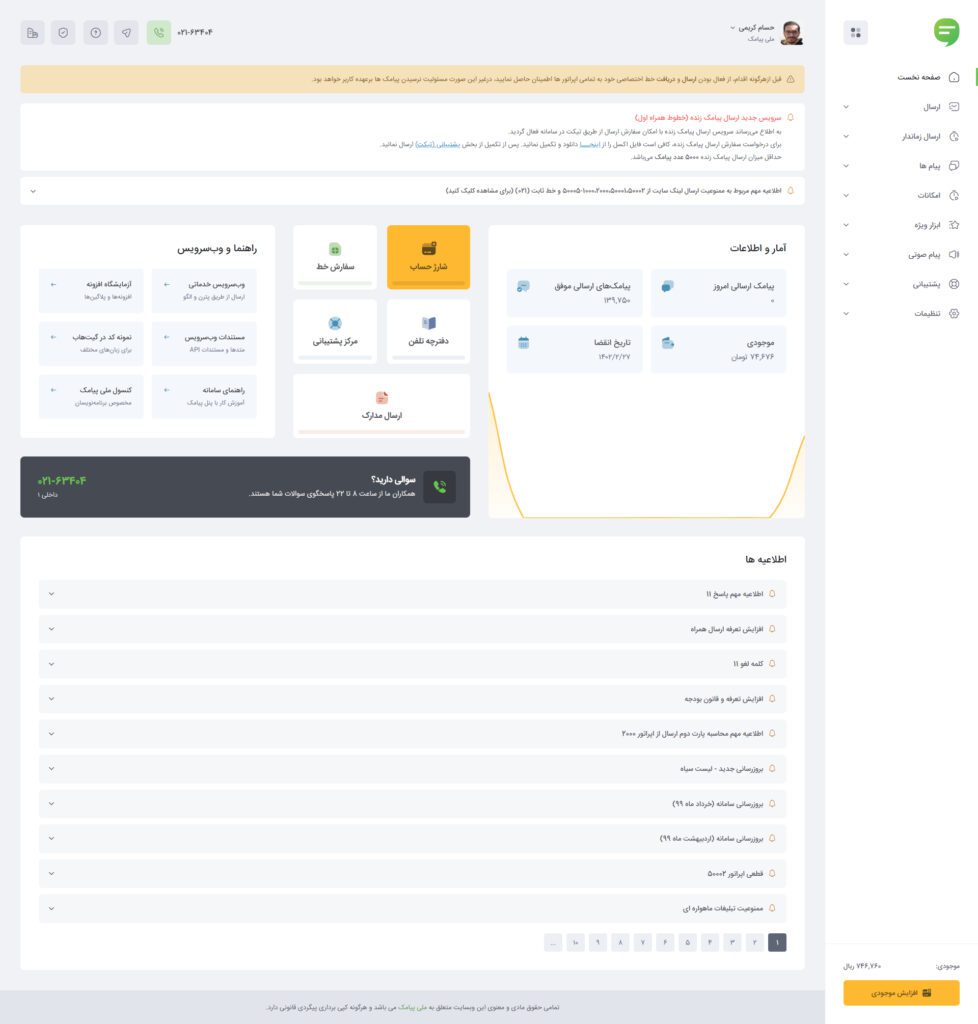Click the grid icon atop the sidebar
978x1024 pixels.
855,33
